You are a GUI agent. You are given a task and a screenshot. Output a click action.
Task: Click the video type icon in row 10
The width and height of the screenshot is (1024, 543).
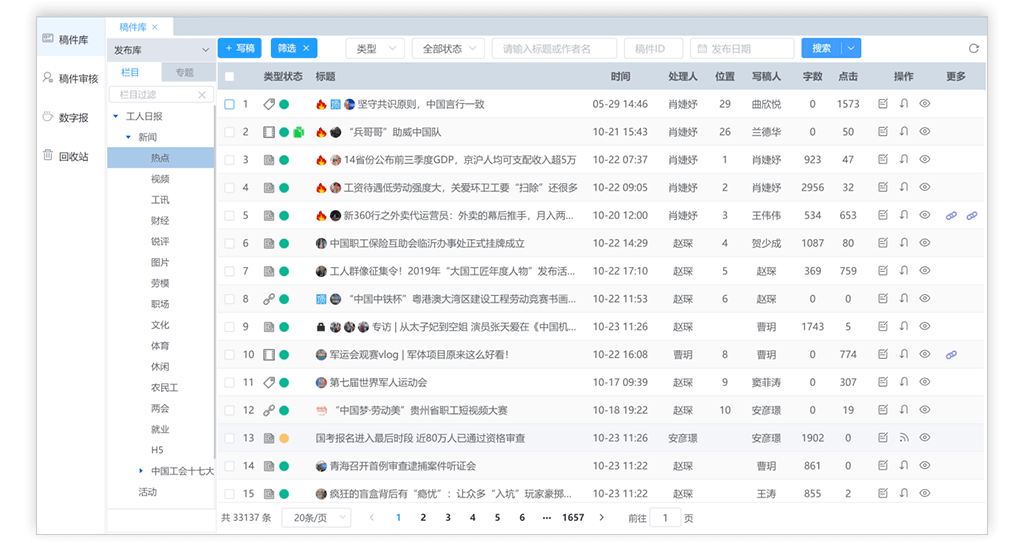coord(268,355)
